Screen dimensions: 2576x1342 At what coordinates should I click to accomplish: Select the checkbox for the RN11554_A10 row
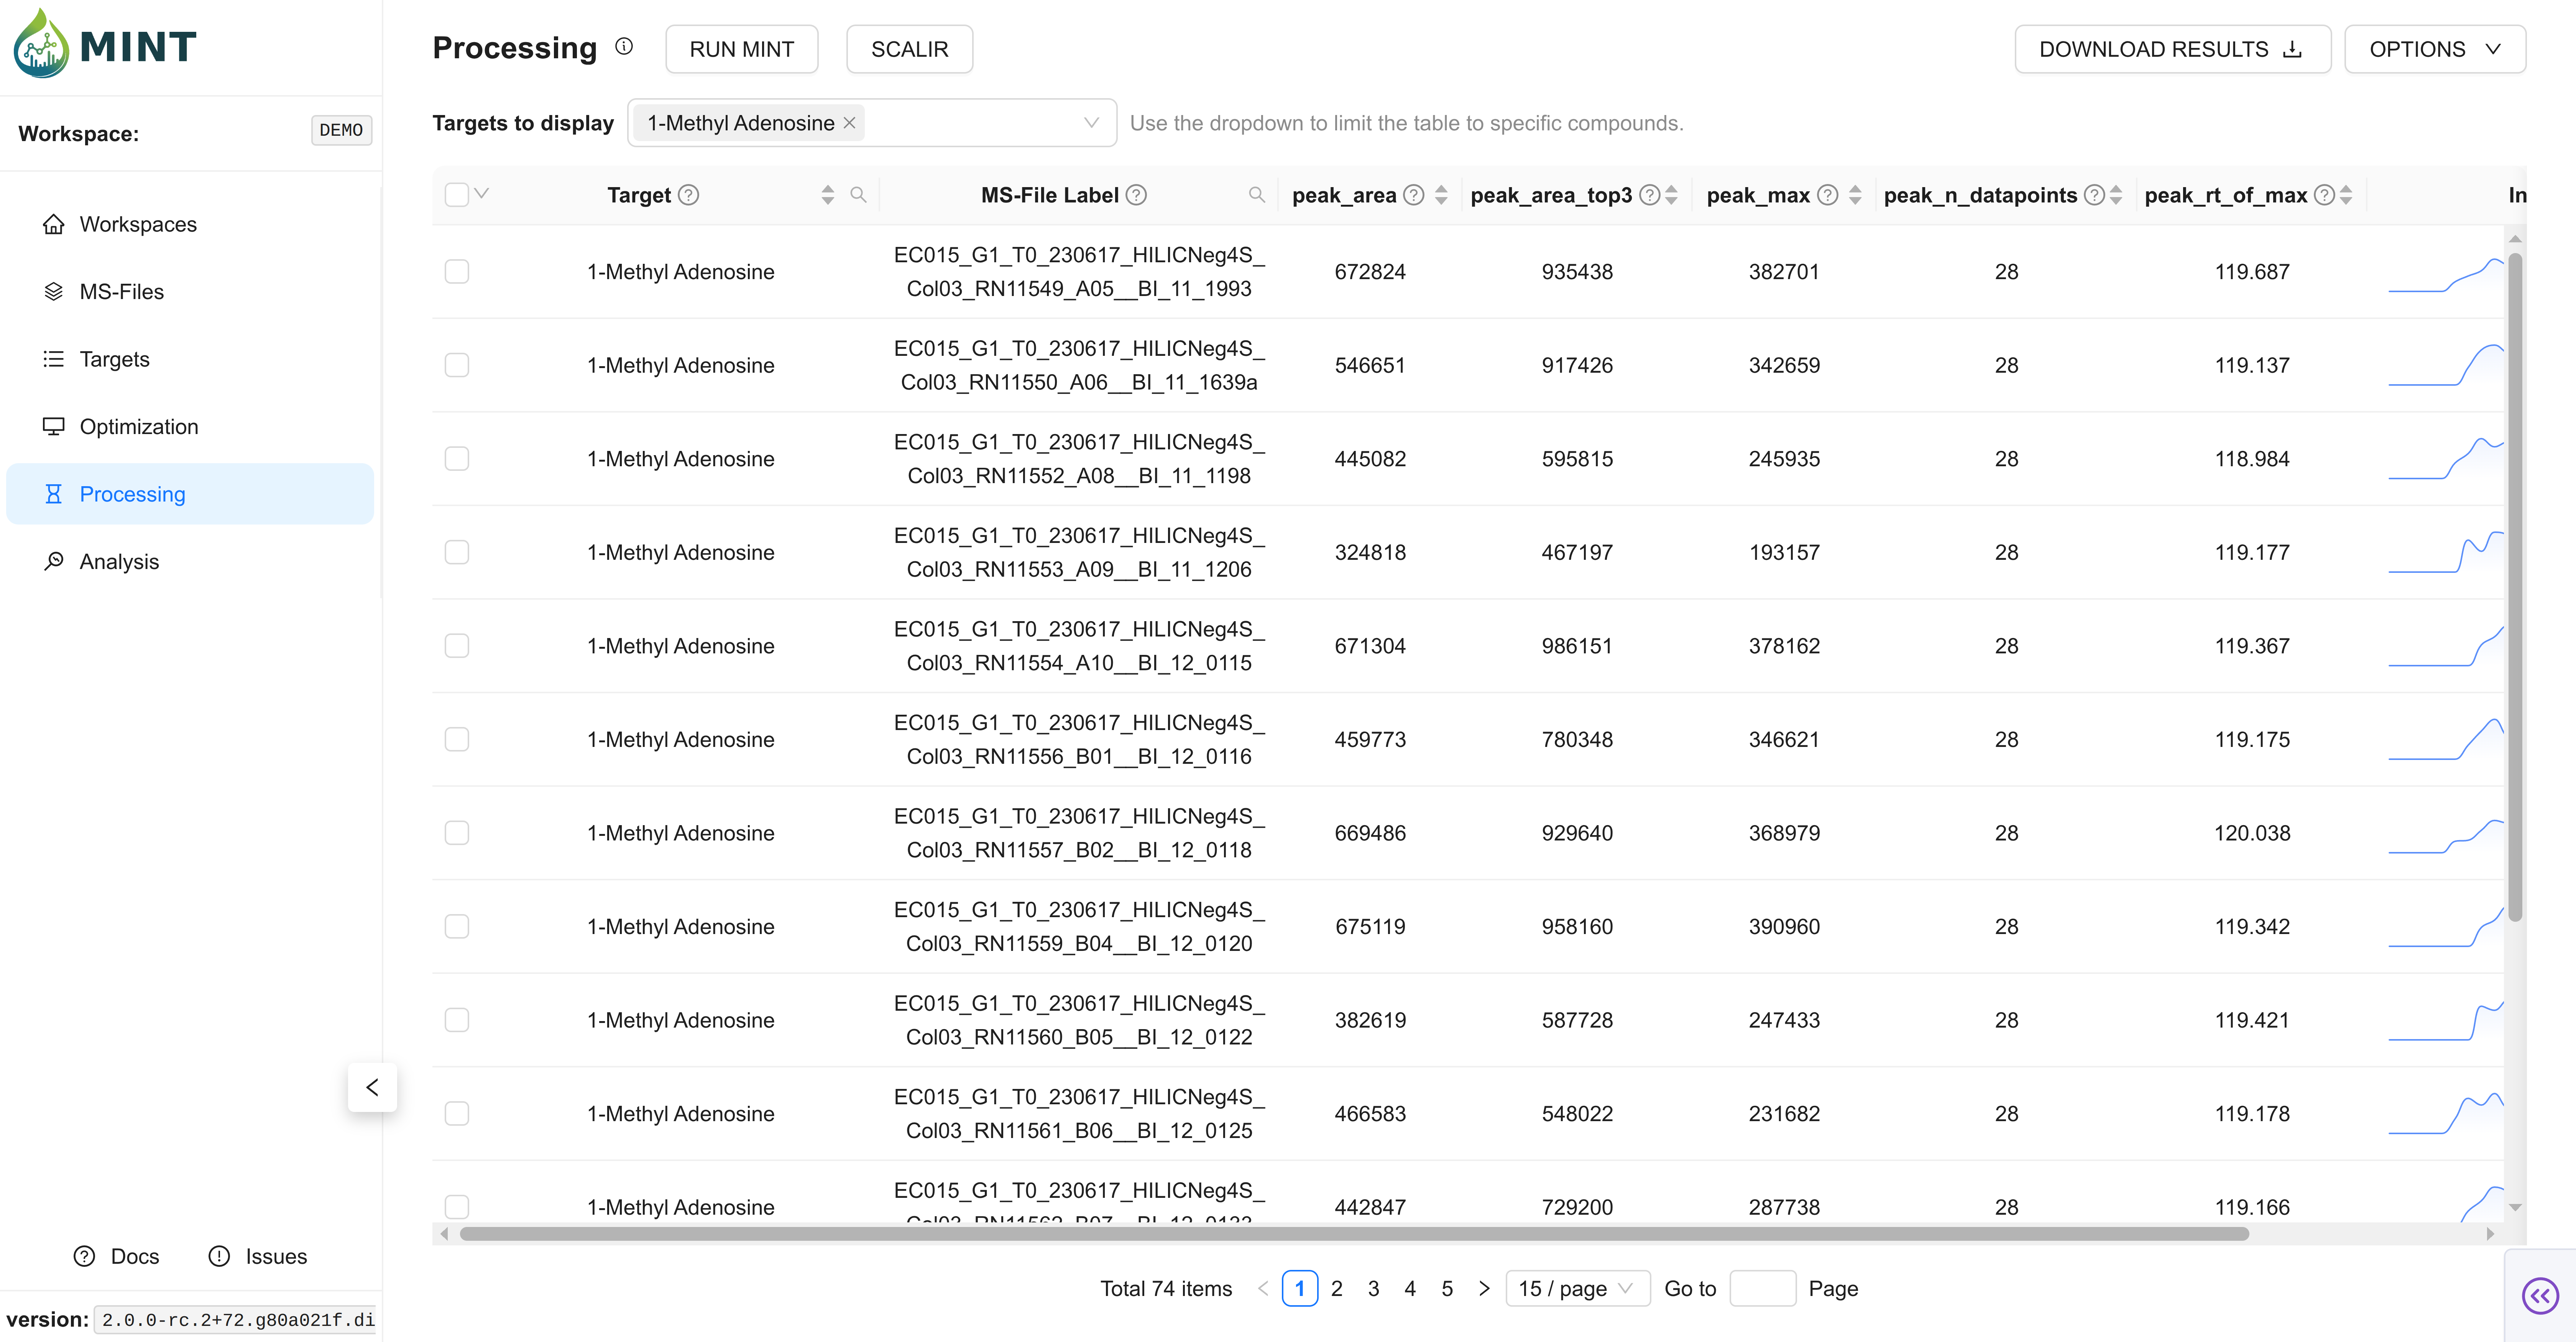click(x=457, y=646)
